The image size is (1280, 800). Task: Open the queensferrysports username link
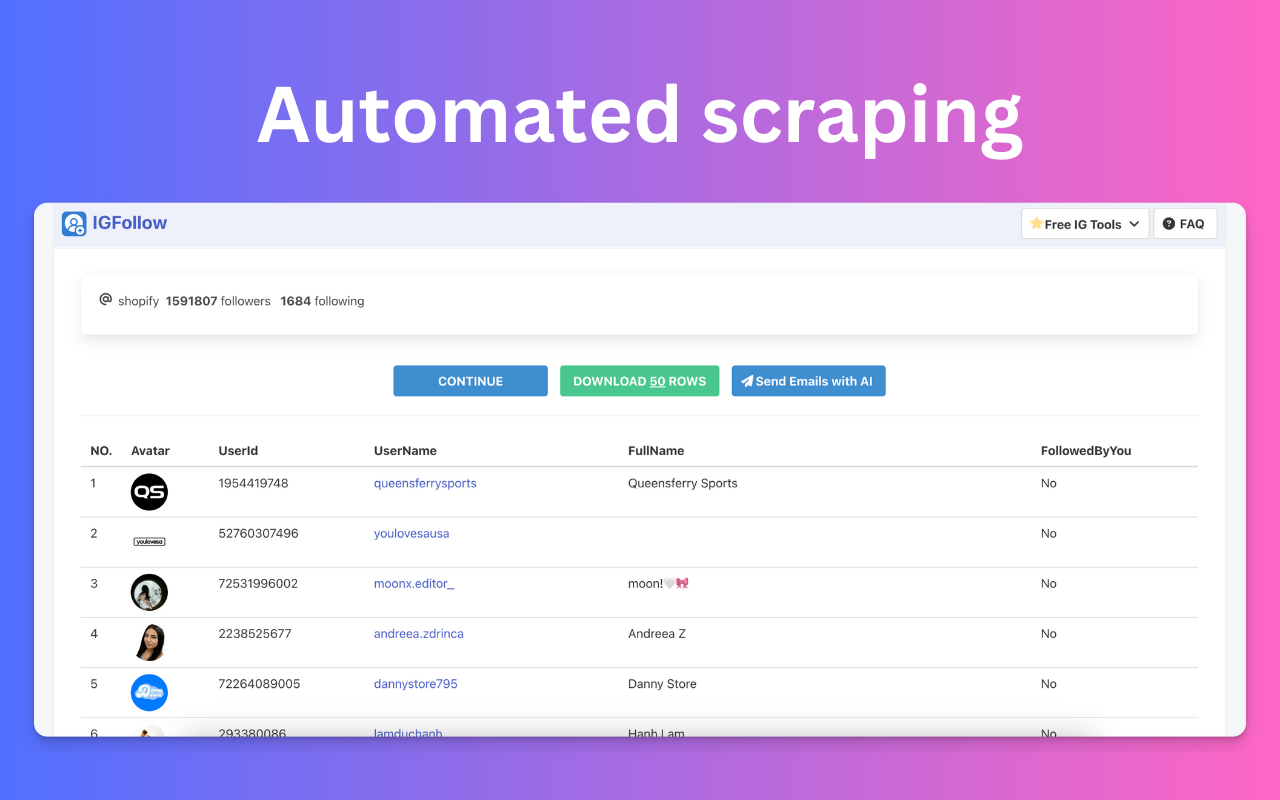click(425, 483)
